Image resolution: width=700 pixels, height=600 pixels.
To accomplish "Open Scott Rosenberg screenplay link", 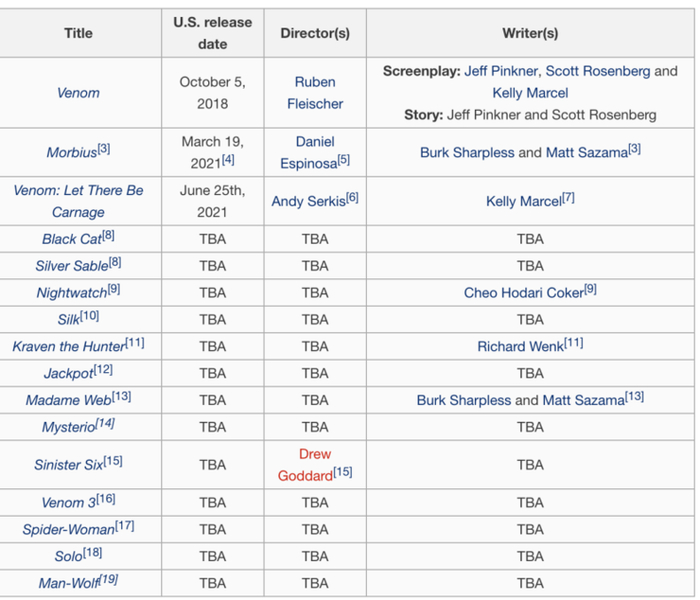I will (x=598, y=71).
